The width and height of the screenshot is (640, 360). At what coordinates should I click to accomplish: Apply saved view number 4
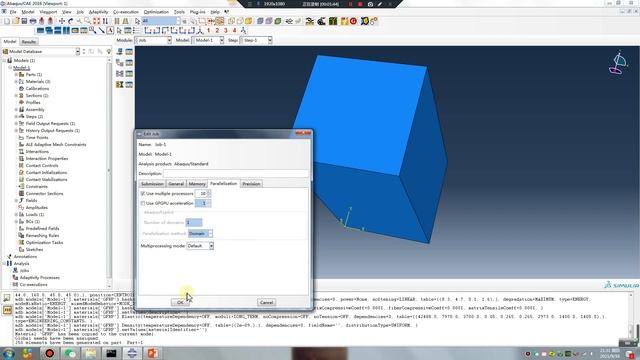(x=234, y=30)
